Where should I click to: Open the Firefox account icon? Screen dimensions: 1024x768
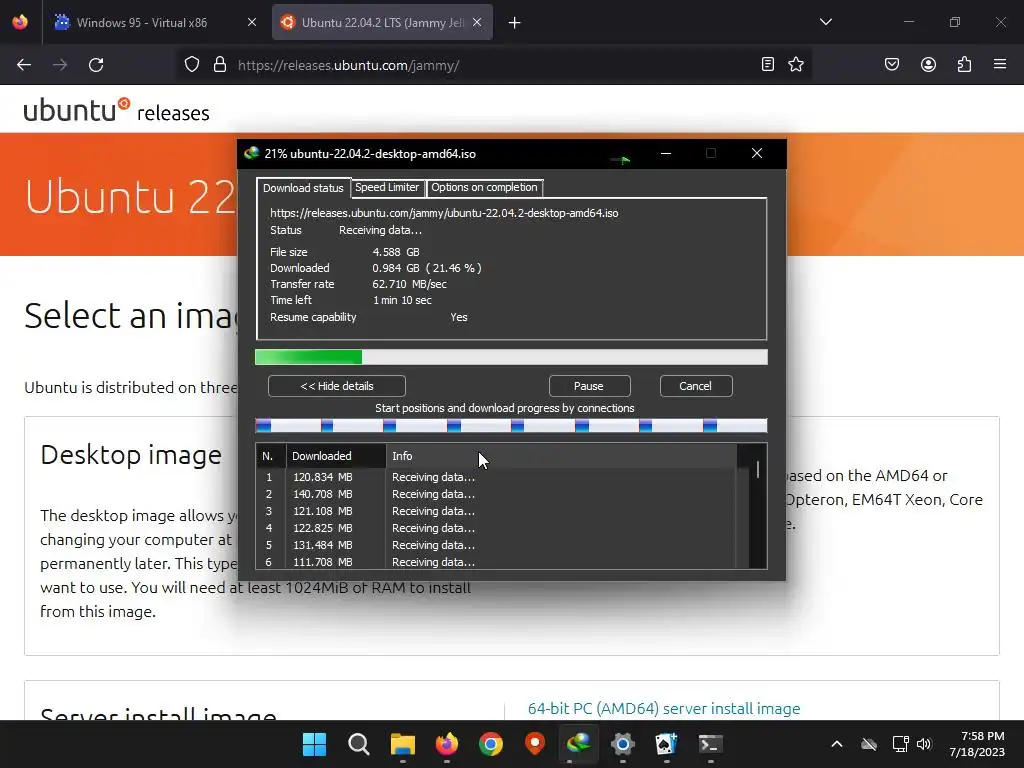pos(928,64)
